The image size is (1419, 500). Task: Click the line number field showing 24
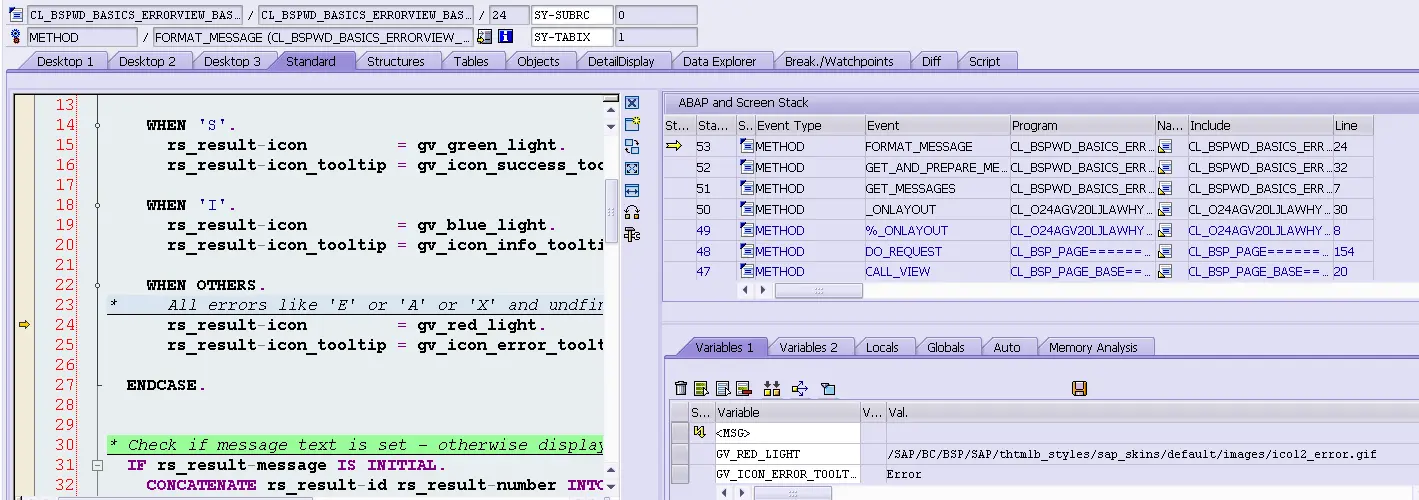pos(508,15)
